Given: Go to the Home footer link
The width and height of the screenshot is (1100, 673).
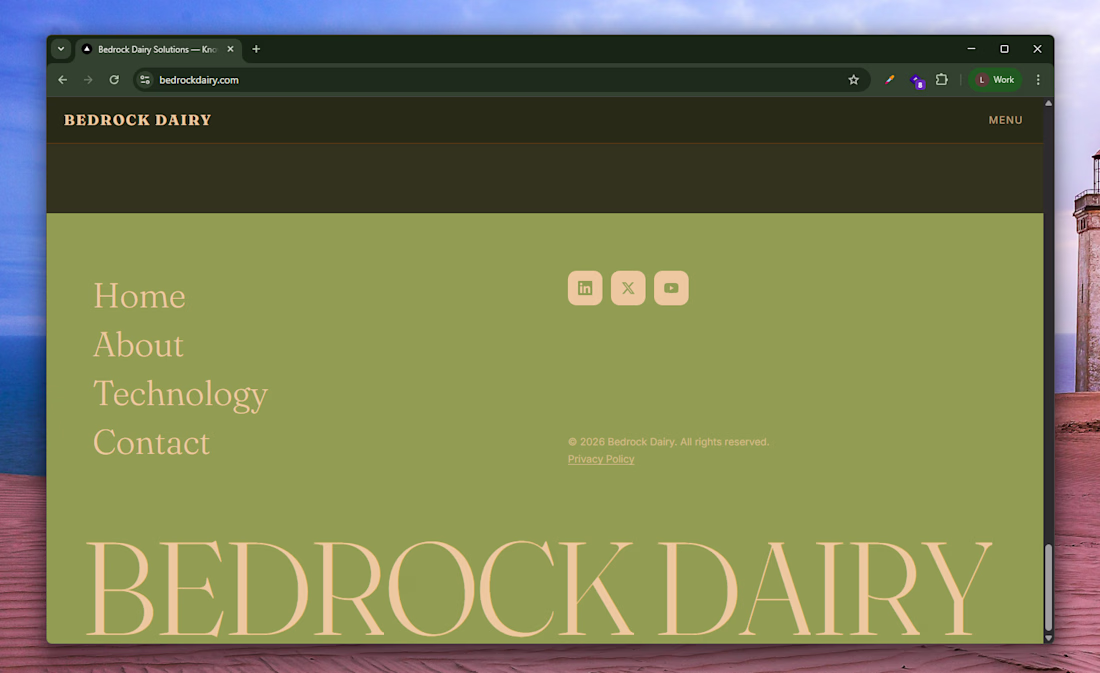Looking at the screenshot, I should tap(140, 295).
